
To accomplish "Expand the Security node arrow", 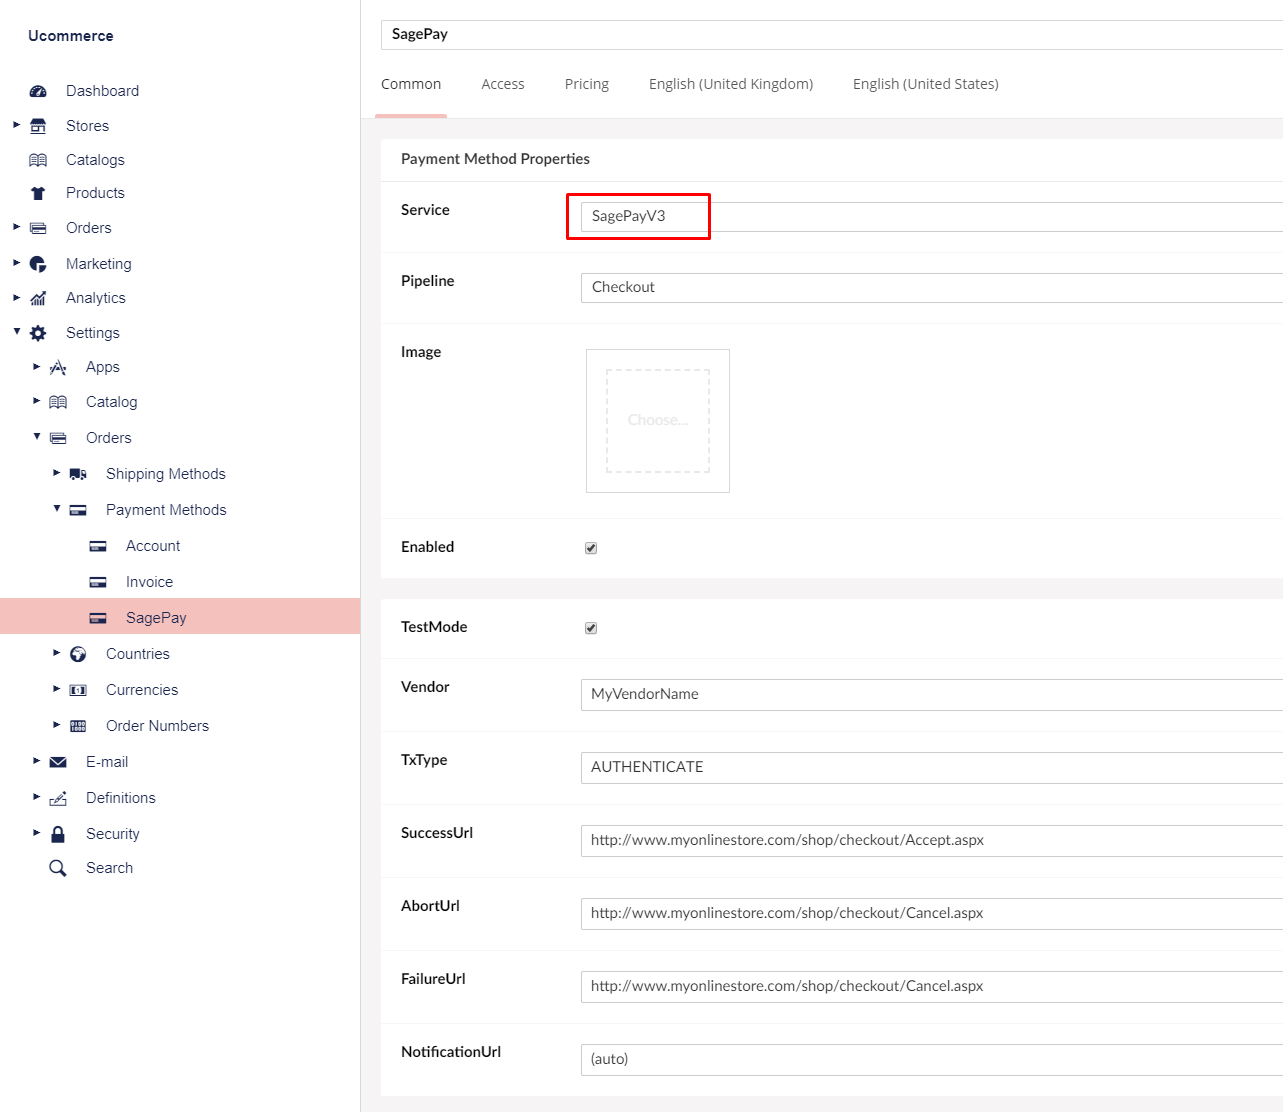I will click(x=36, y=833).
